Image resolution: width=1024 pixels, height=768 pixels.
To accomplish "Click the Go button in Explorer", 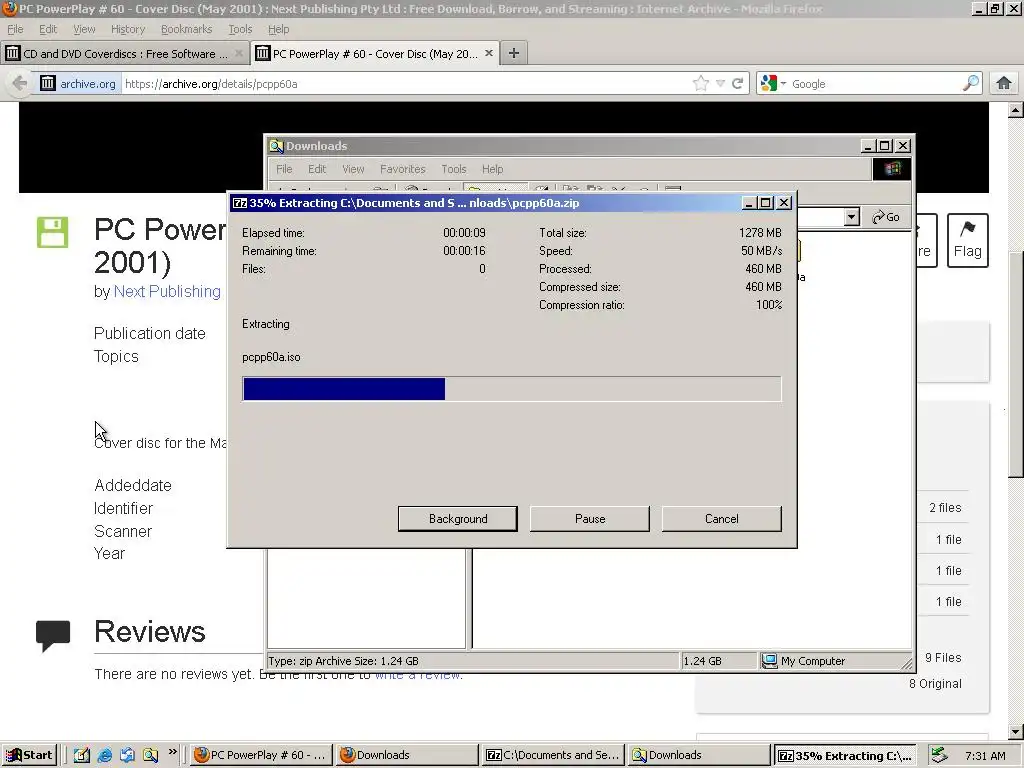I will (x=886, y=217).
